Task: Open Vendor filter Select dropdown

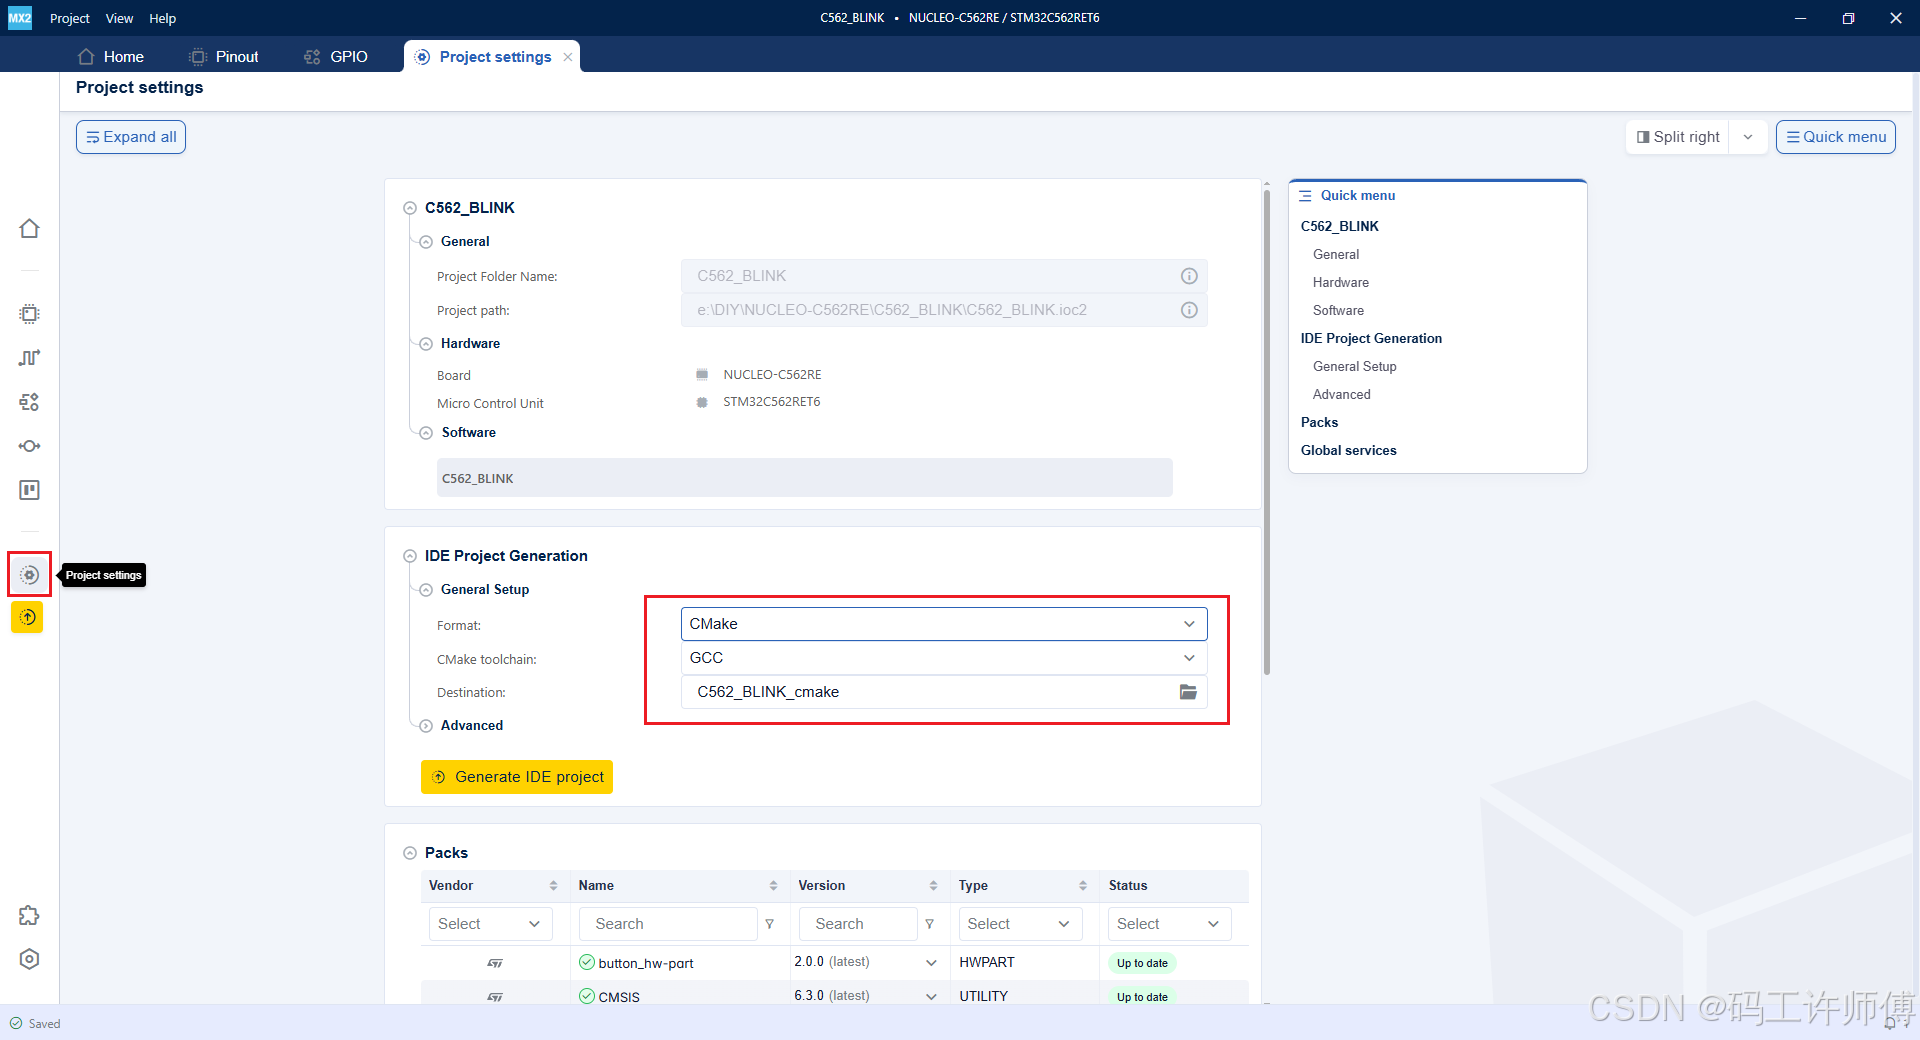Action: 489,924
